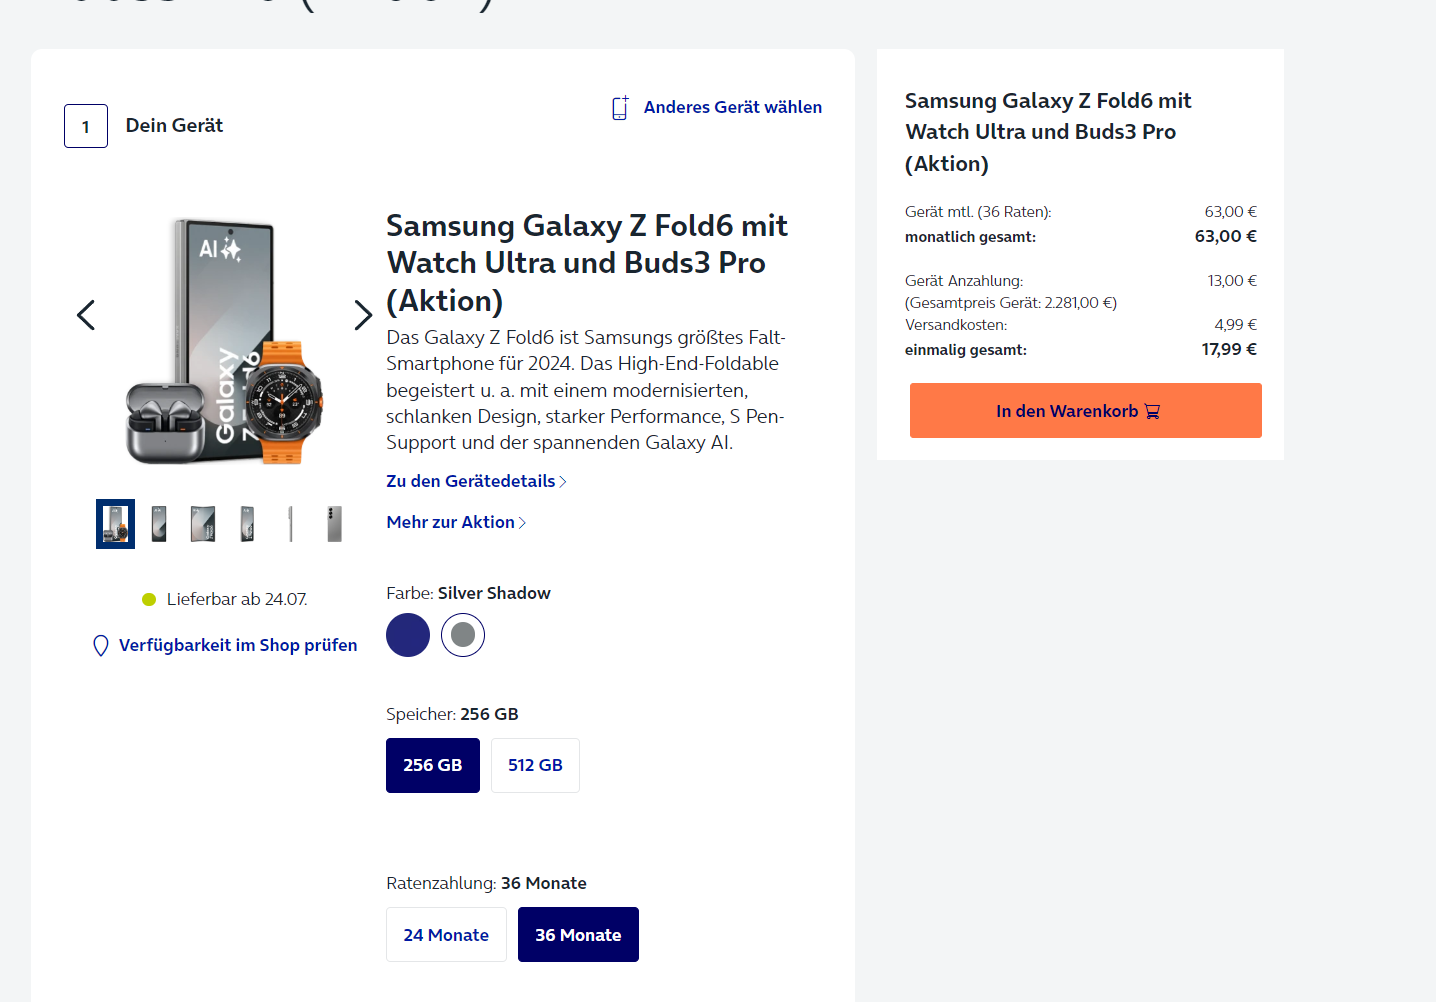The height and width of the screenshot is (1002, 1436).
Task: Open Verfügbarkeit im Shop prüfen
Action: [238, 645]
